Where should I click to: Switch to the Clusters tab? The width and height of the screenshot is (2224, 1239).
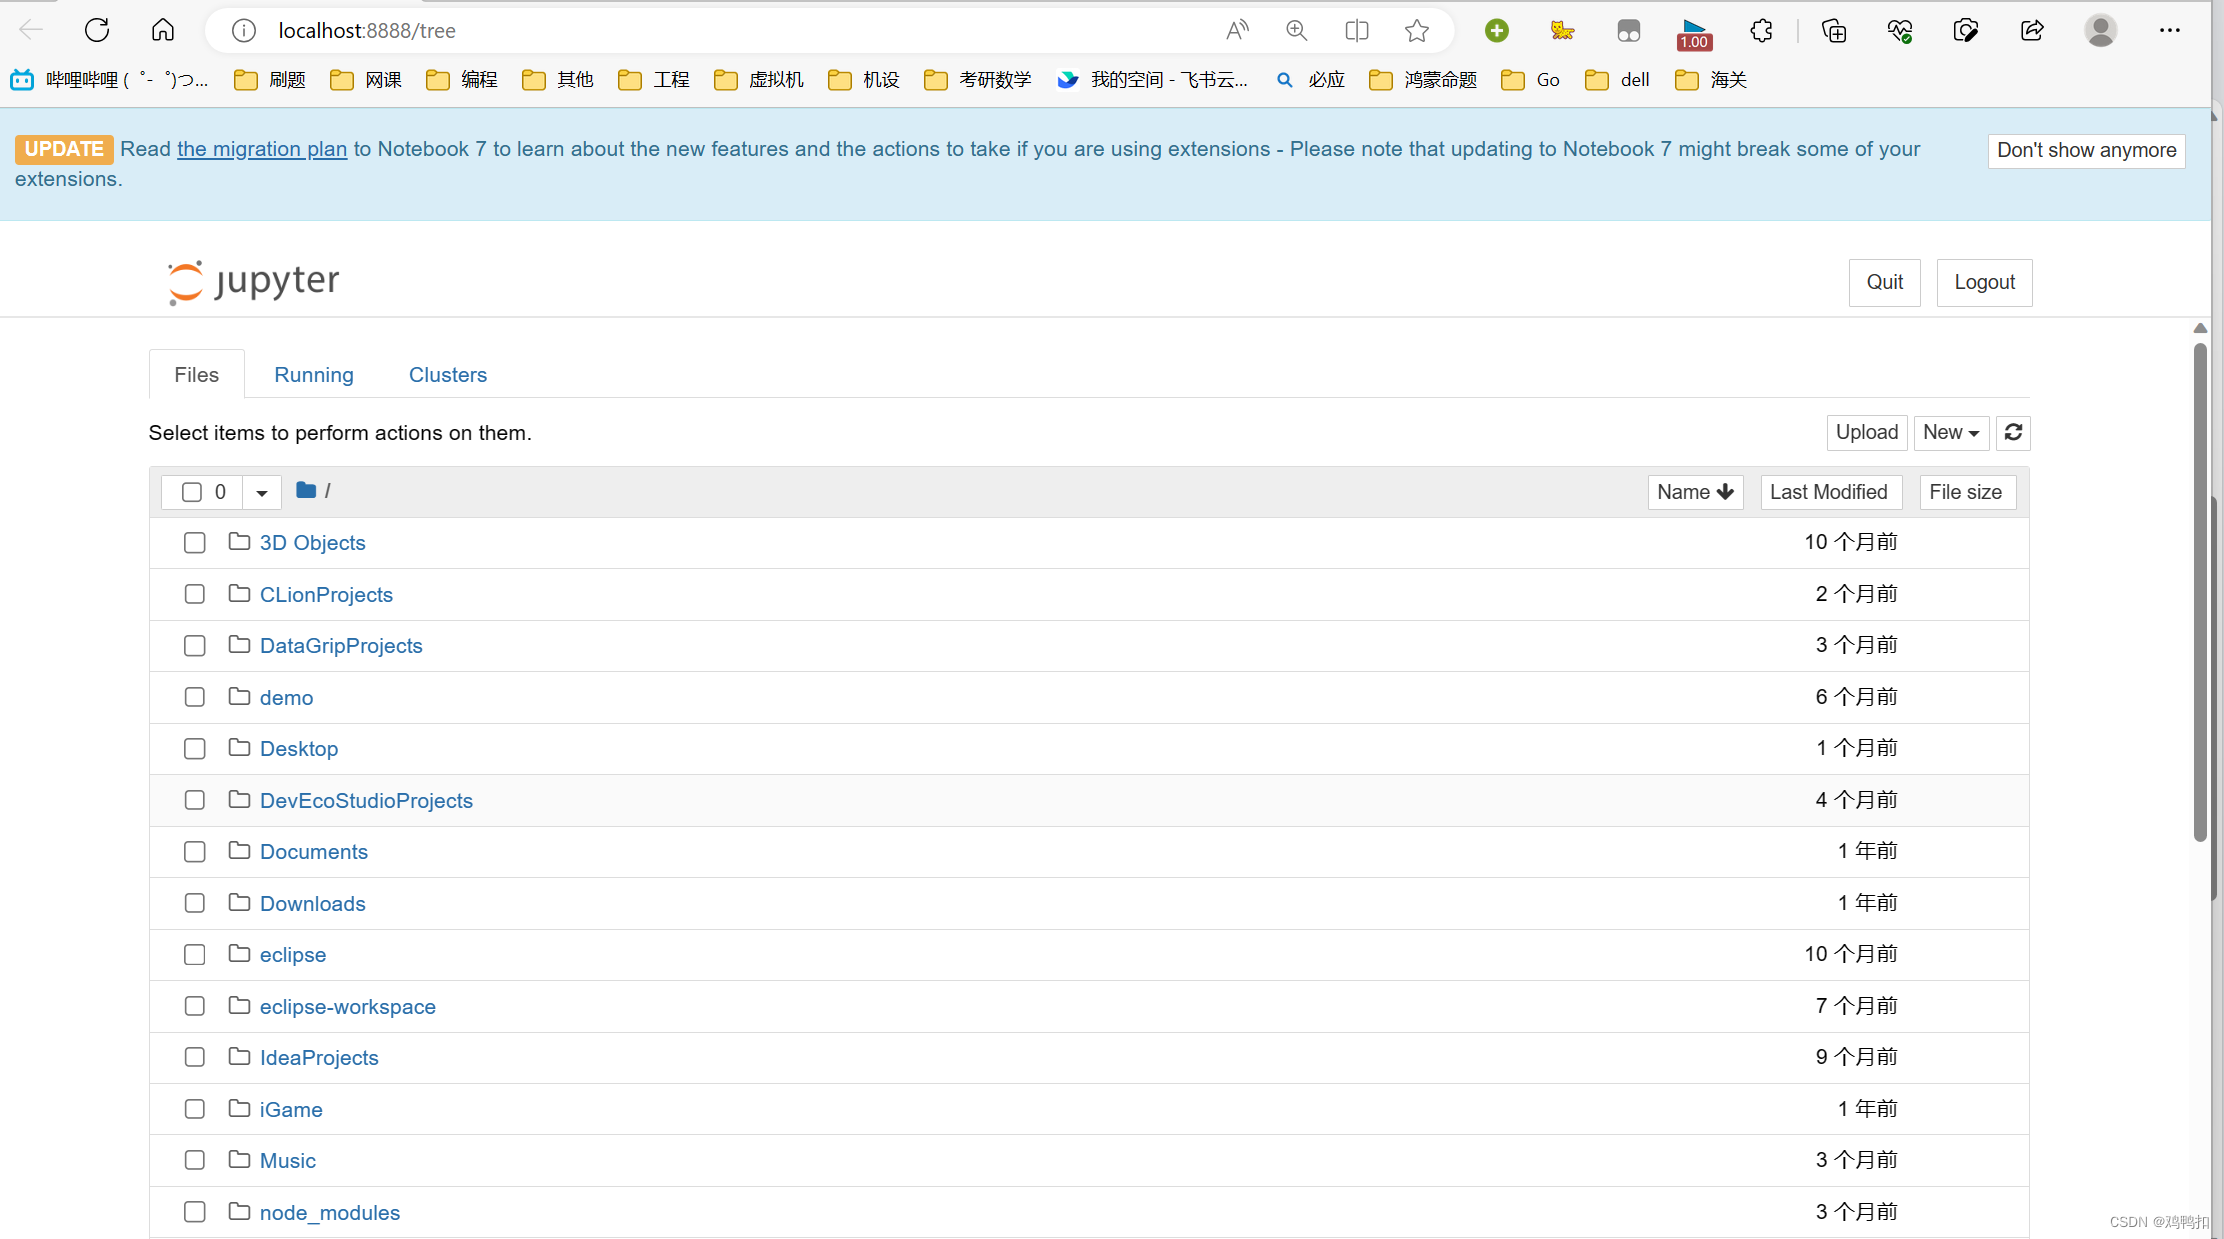pyautogui.click(x=447, y=374)
